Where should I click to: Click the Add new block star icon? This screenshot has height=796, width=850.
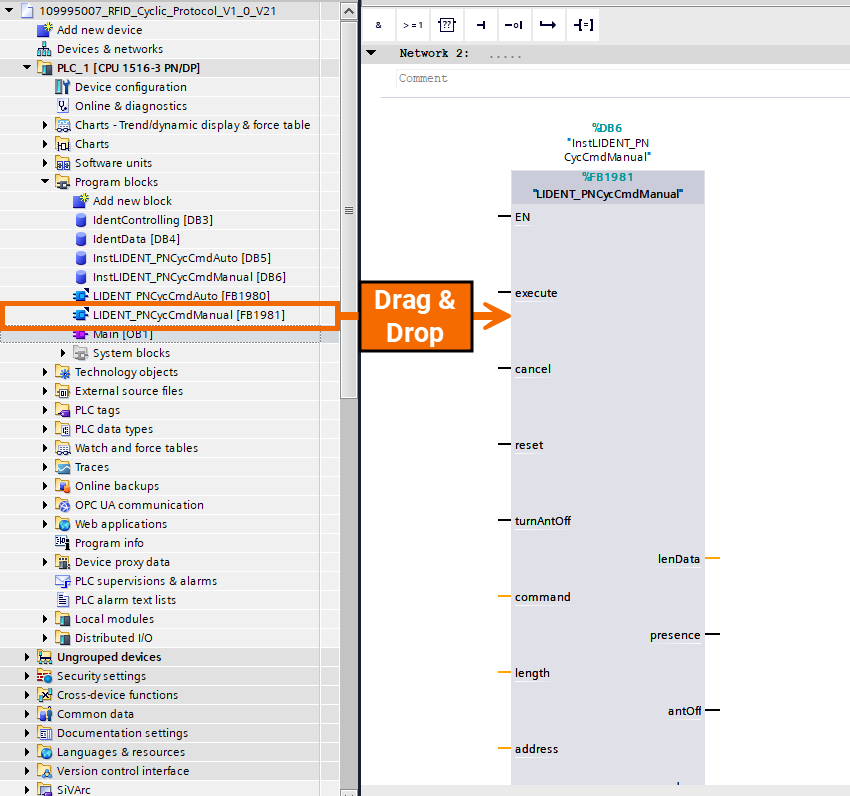pyautogui.click(x=80, y=201)
